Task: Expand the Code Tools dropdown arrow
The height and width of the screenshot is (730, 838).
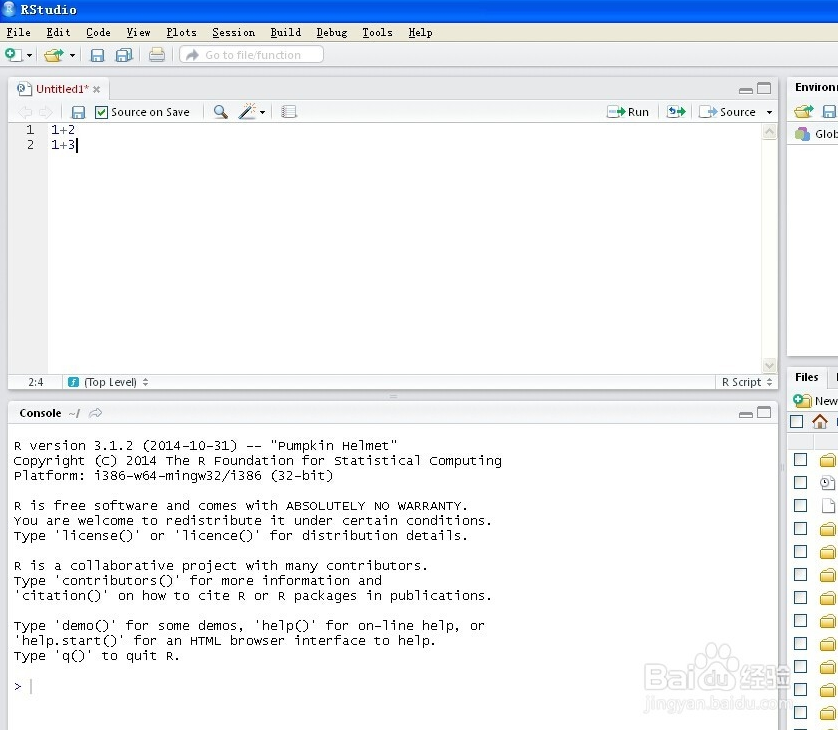Action: click(262, 112)
